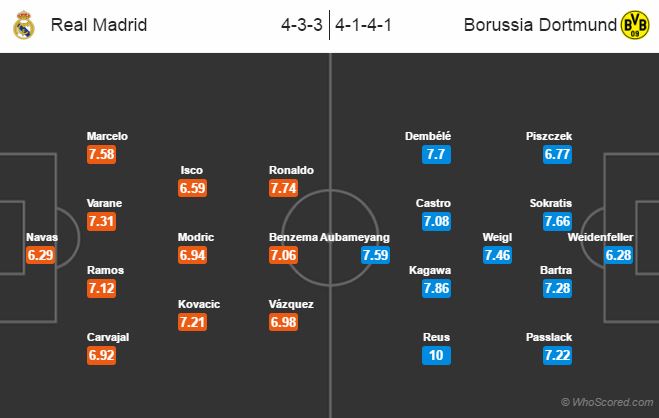Click Carvajal's 6.92 rating badge
The height and width of the screenshot is (418, 659).
(x=101, y=355)
